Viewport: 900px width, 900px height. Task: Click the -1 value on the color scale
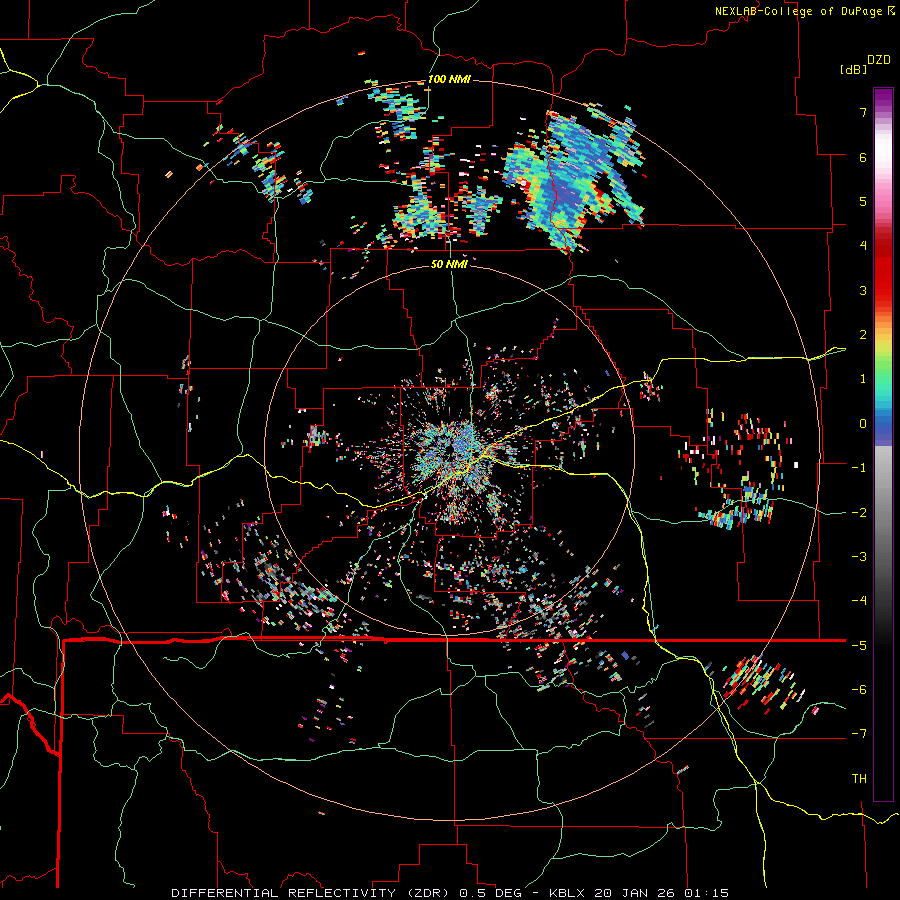click(x=859, y=468)
